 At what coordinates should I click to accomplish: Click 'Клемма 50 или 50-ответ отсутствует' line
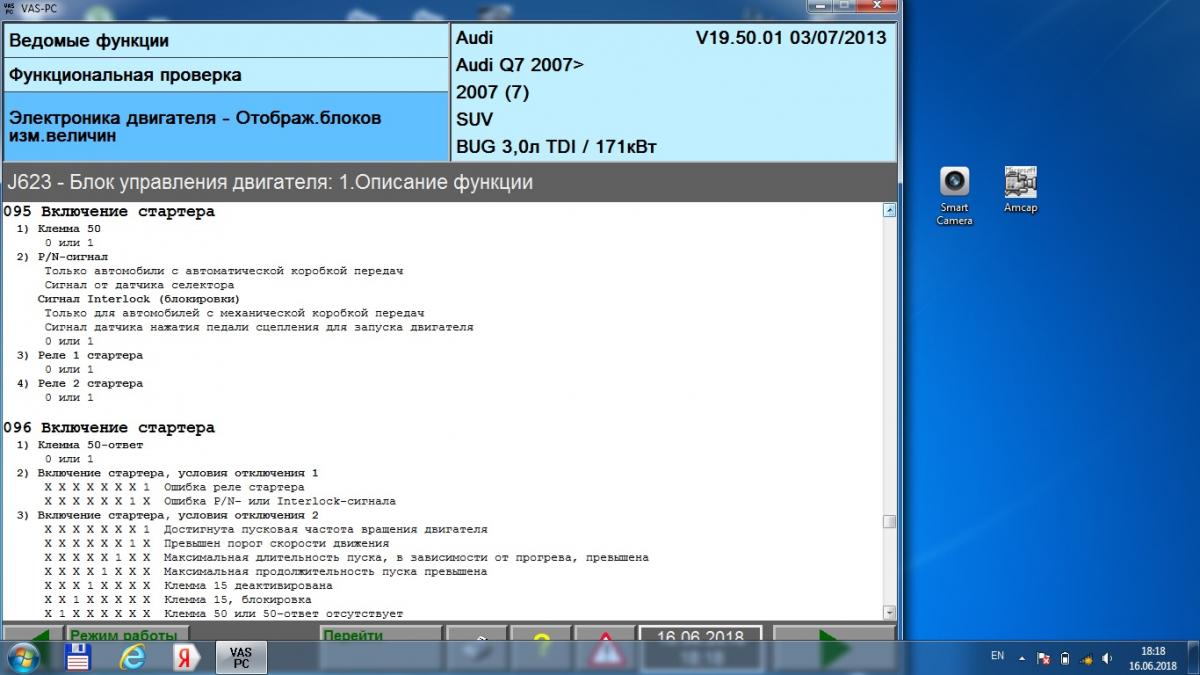pos(284,613)
